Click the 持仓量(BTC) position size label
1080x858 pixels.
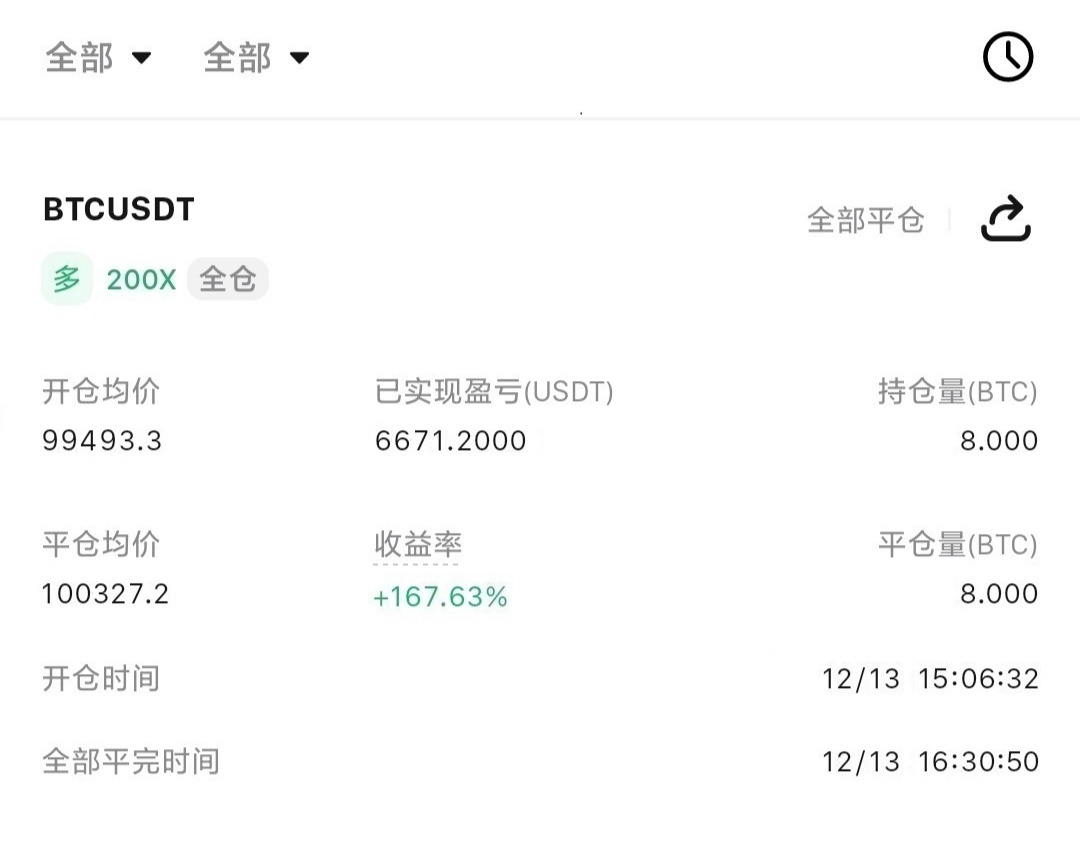[x=957, y=392]
